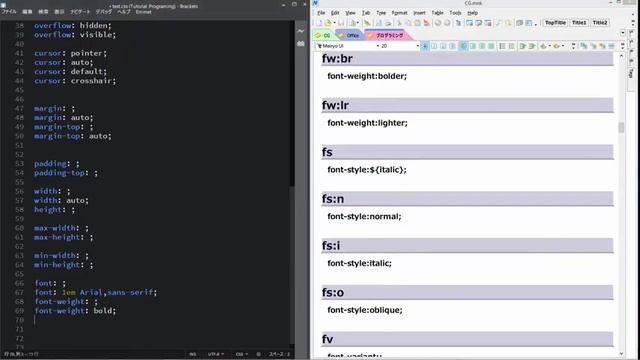The height and width of the screenshot is (360, 640).
Task: Click the Open folder icon in CG.mmk toolbar
Action: click(x=328, y=23)
